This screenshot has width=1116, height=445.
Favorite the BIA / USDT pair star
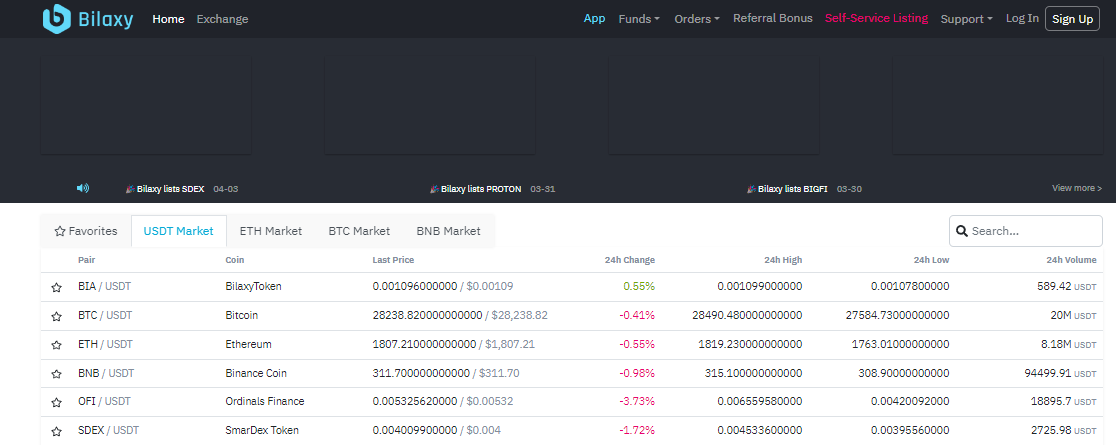pyautogui.click(x=57, y=287)
